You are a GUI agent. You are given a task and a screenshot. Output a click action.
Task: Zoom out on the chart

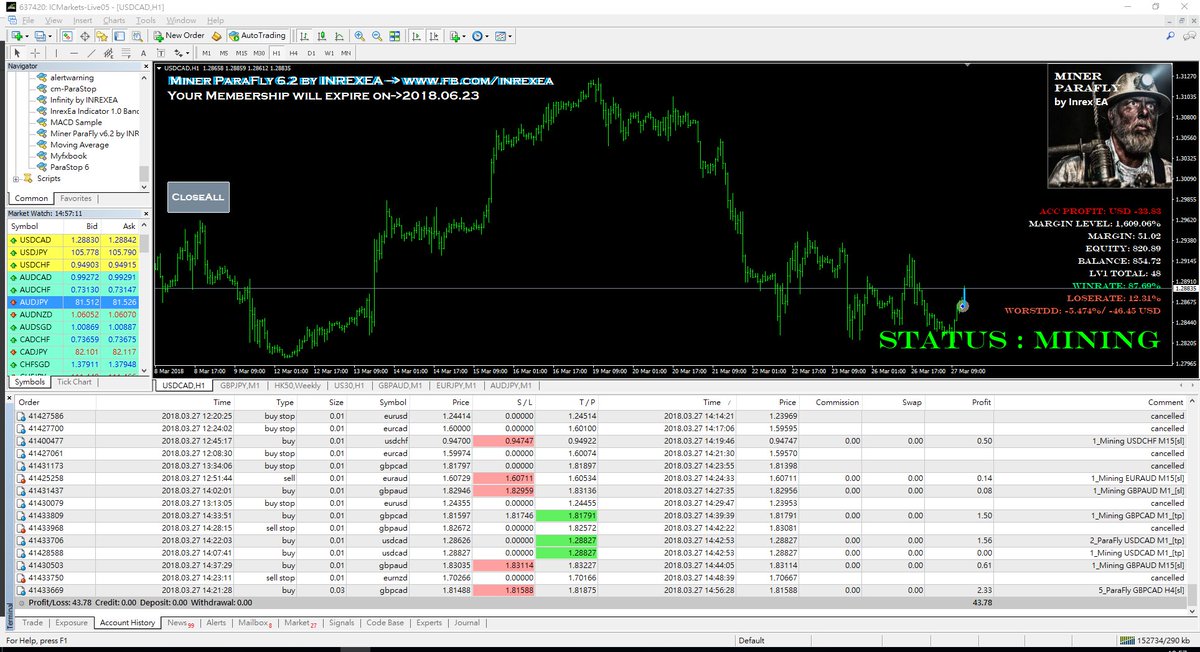377,35
